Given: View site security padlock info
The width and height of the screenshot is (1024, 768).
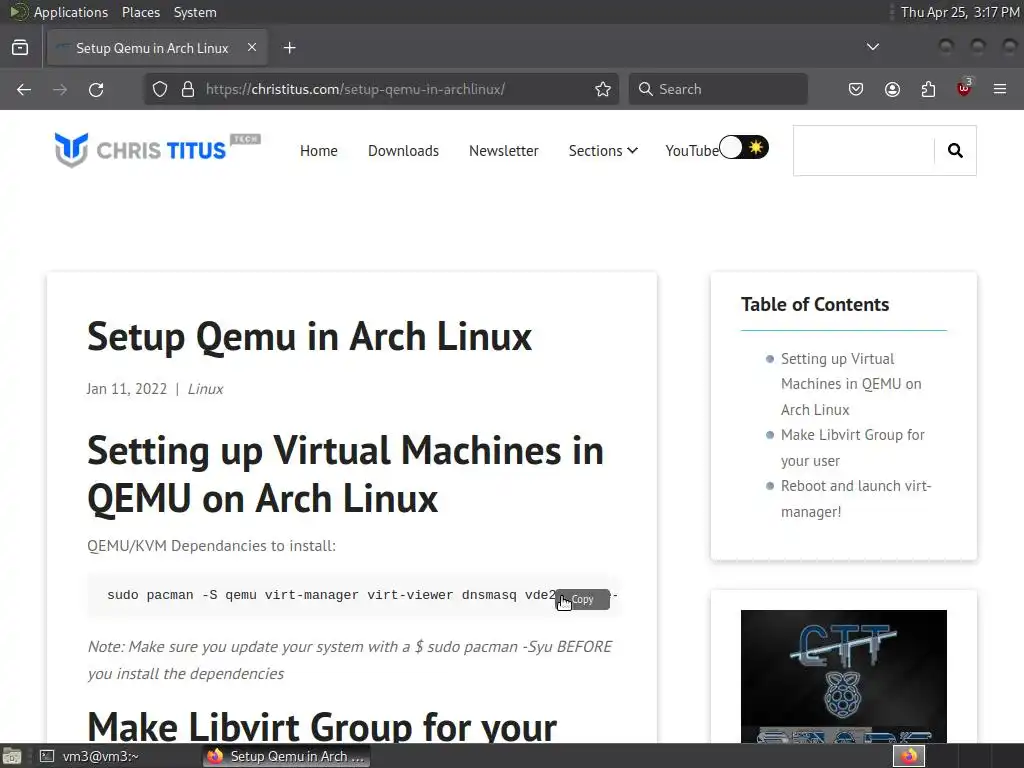Looking at the screenshot, I should (x=188, y=89).
